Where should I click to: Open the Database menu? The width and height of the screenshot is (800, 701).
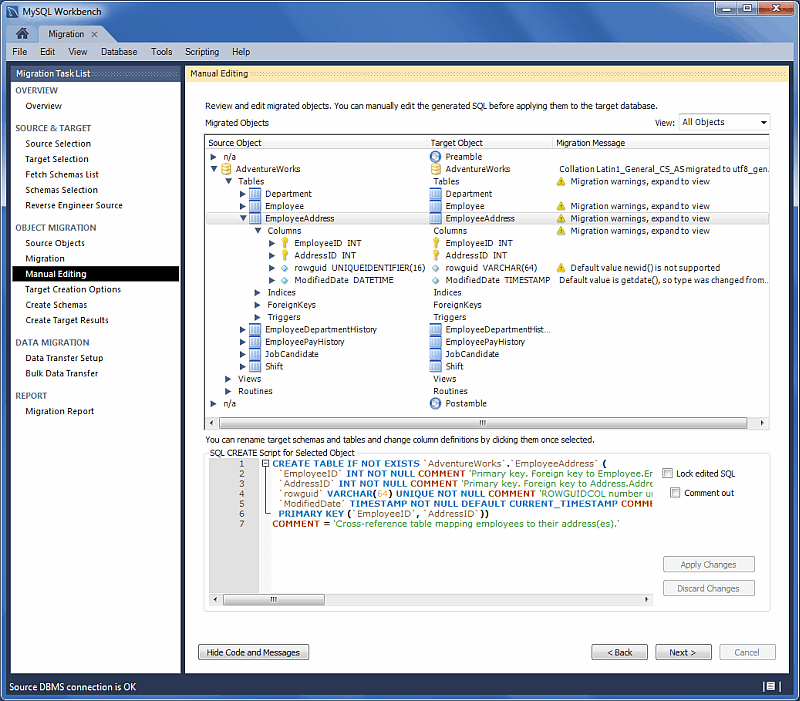click(x=119, y=52)
